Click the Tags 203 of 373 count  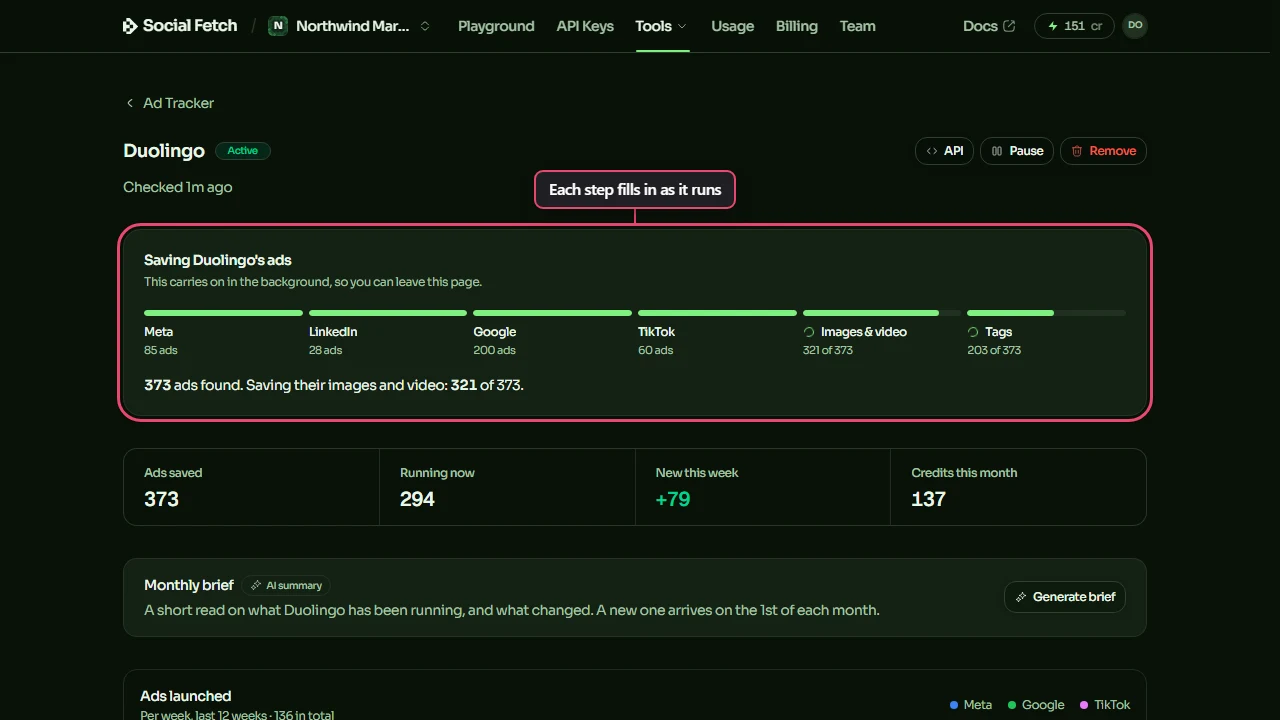tap(994, 350)
